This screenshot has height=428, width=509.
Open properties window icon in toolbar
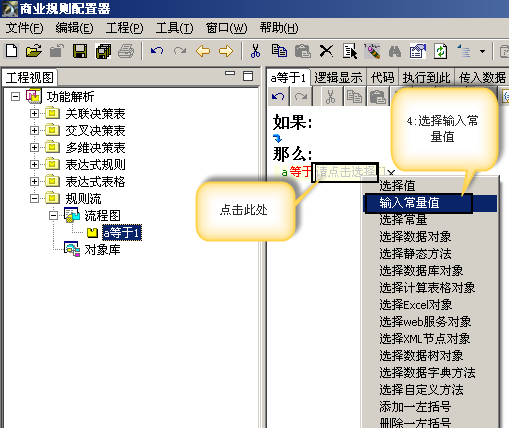[x=418, y=51]
